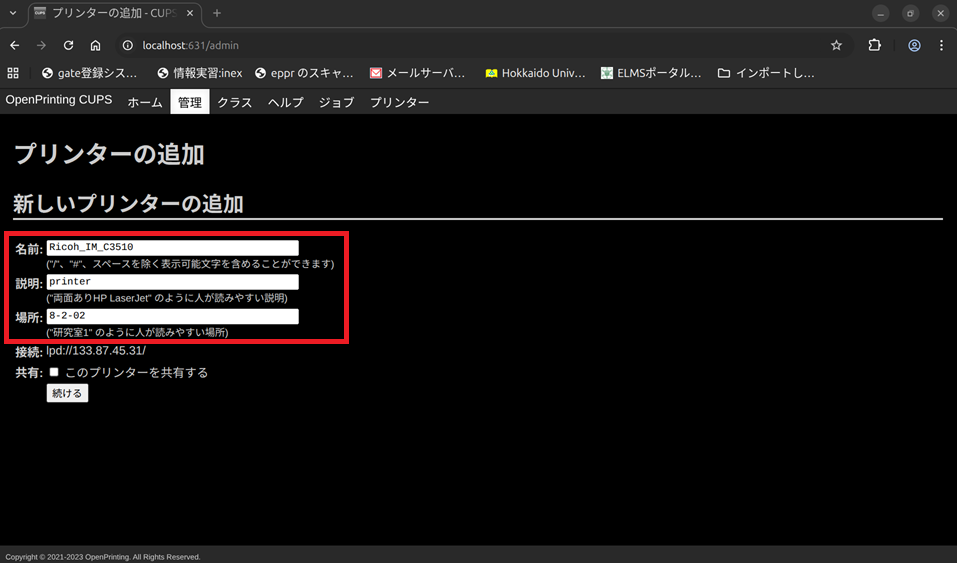Open the Chrome three-dot menu

click(941, 45)
